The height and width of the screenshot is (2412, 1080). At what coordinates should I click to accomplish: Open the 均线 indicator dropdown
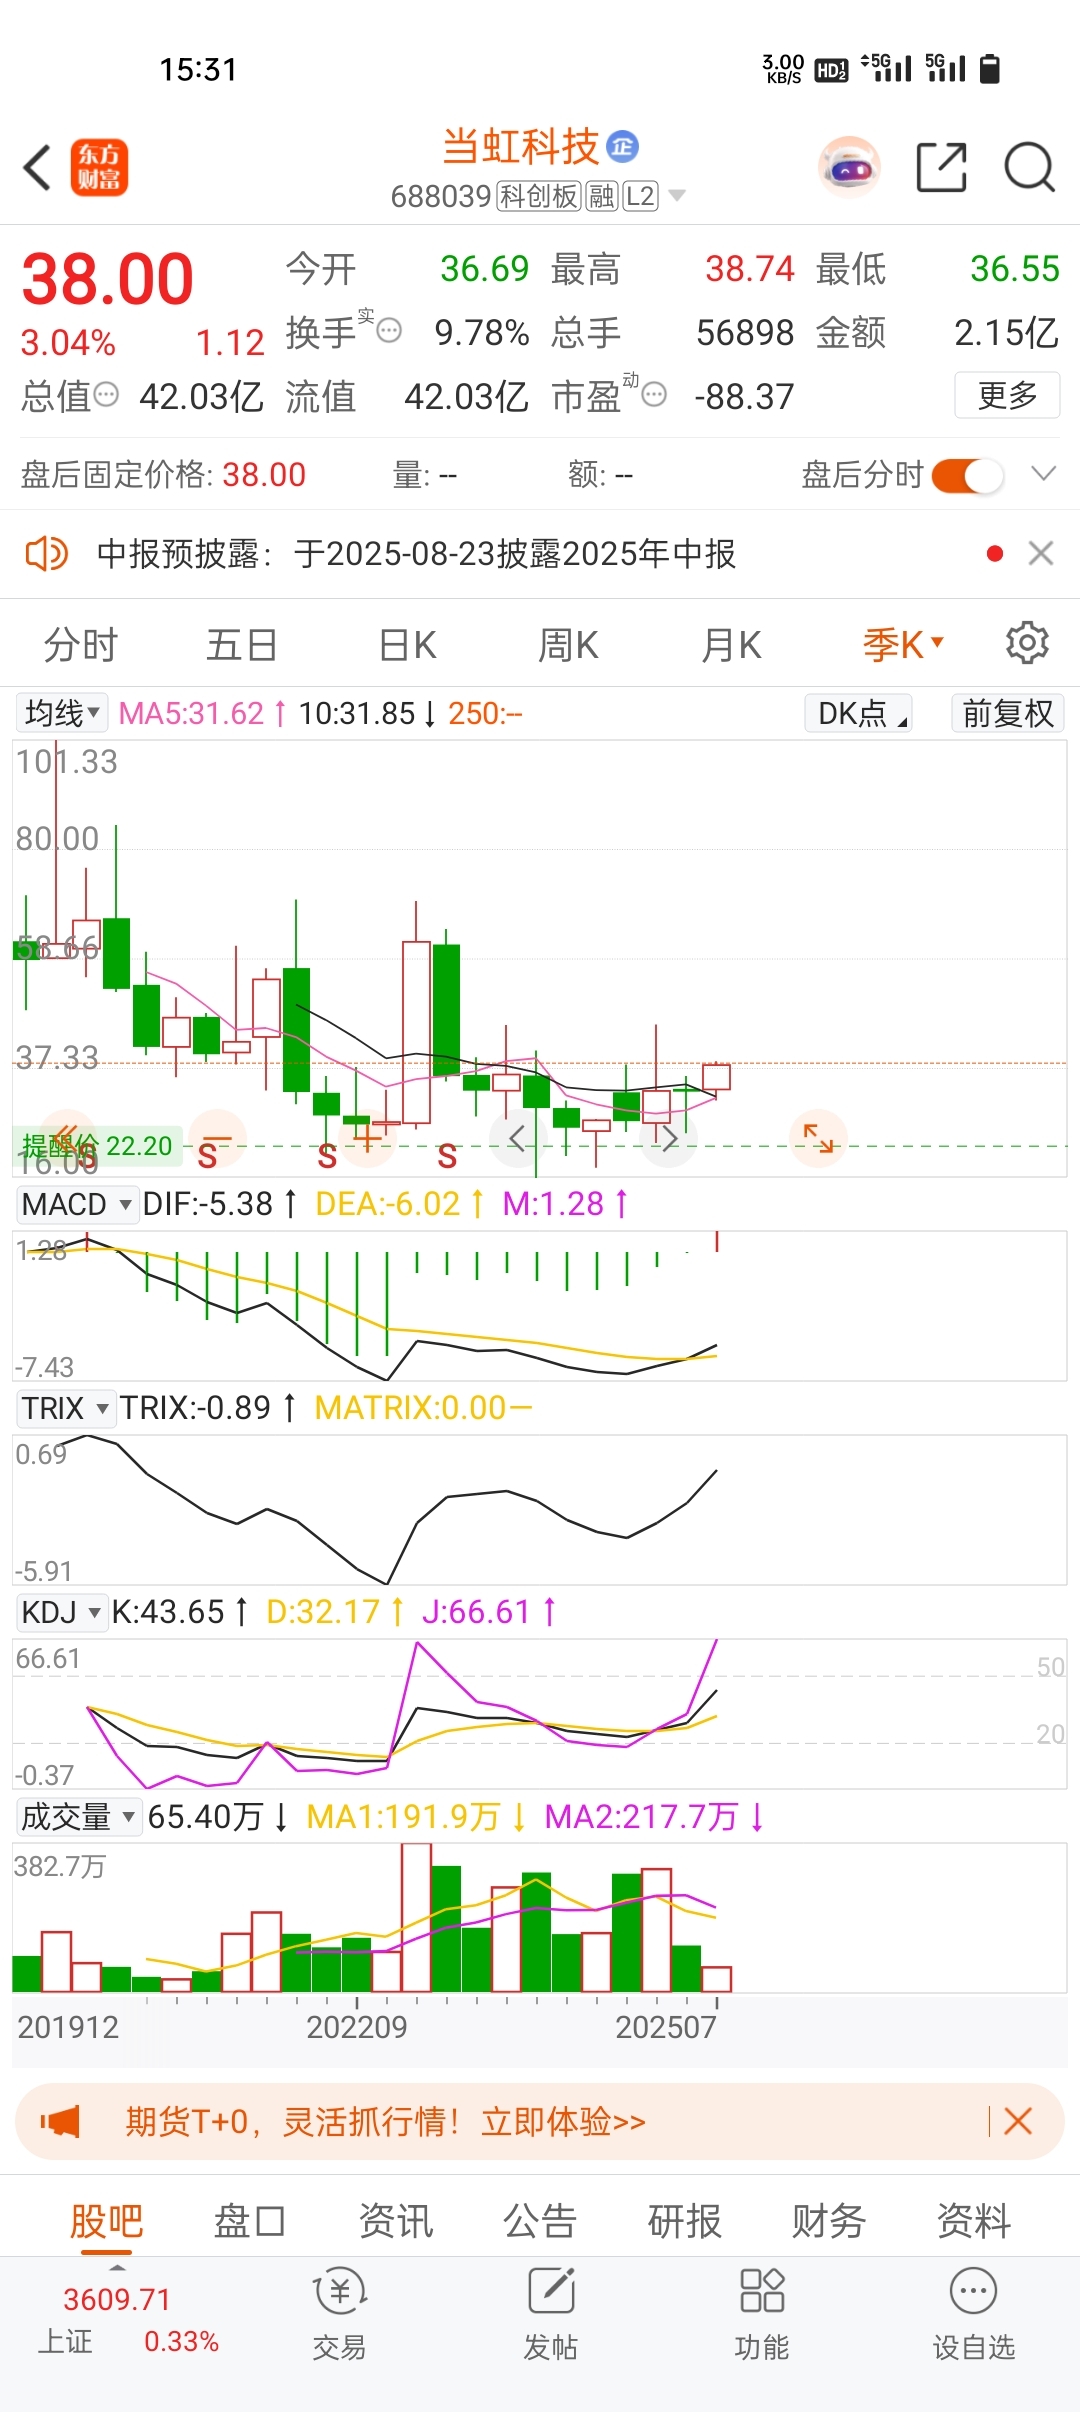click(x=62, y=713)
